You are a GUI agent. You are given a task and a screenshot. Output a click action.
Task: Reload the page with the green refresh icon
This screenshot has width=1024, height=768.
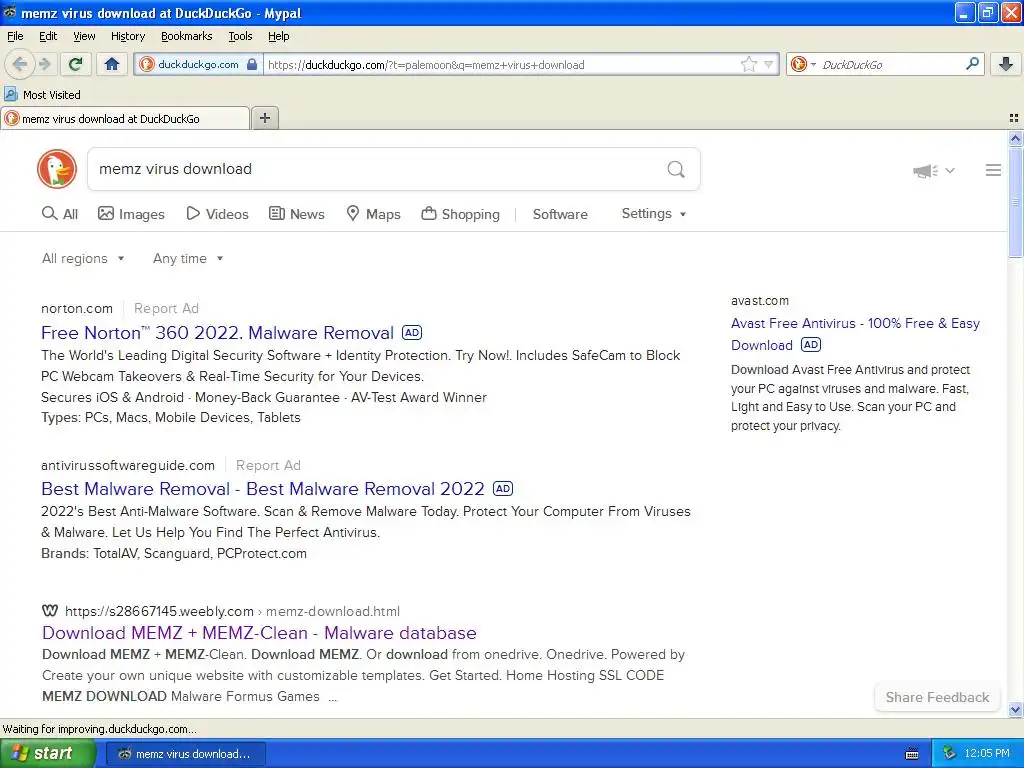coord(76,64)
